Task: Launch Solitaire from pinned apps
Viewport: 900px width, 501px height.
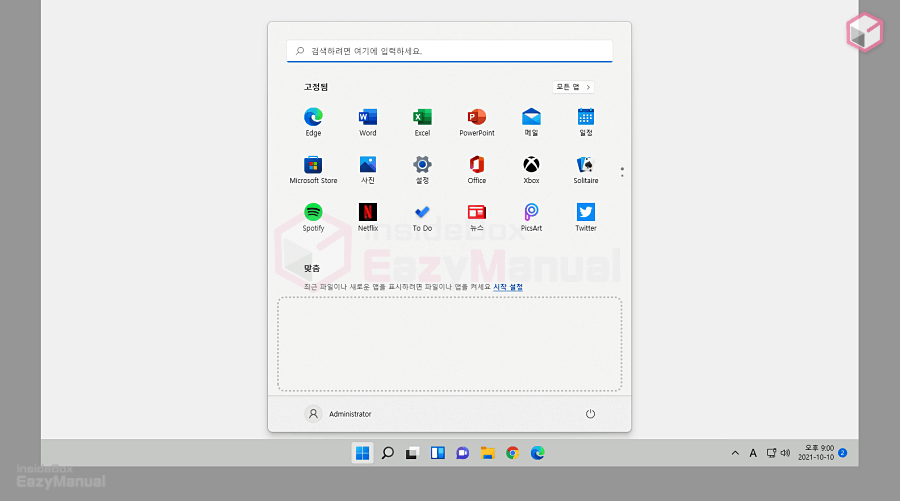Action: point(585,169)
